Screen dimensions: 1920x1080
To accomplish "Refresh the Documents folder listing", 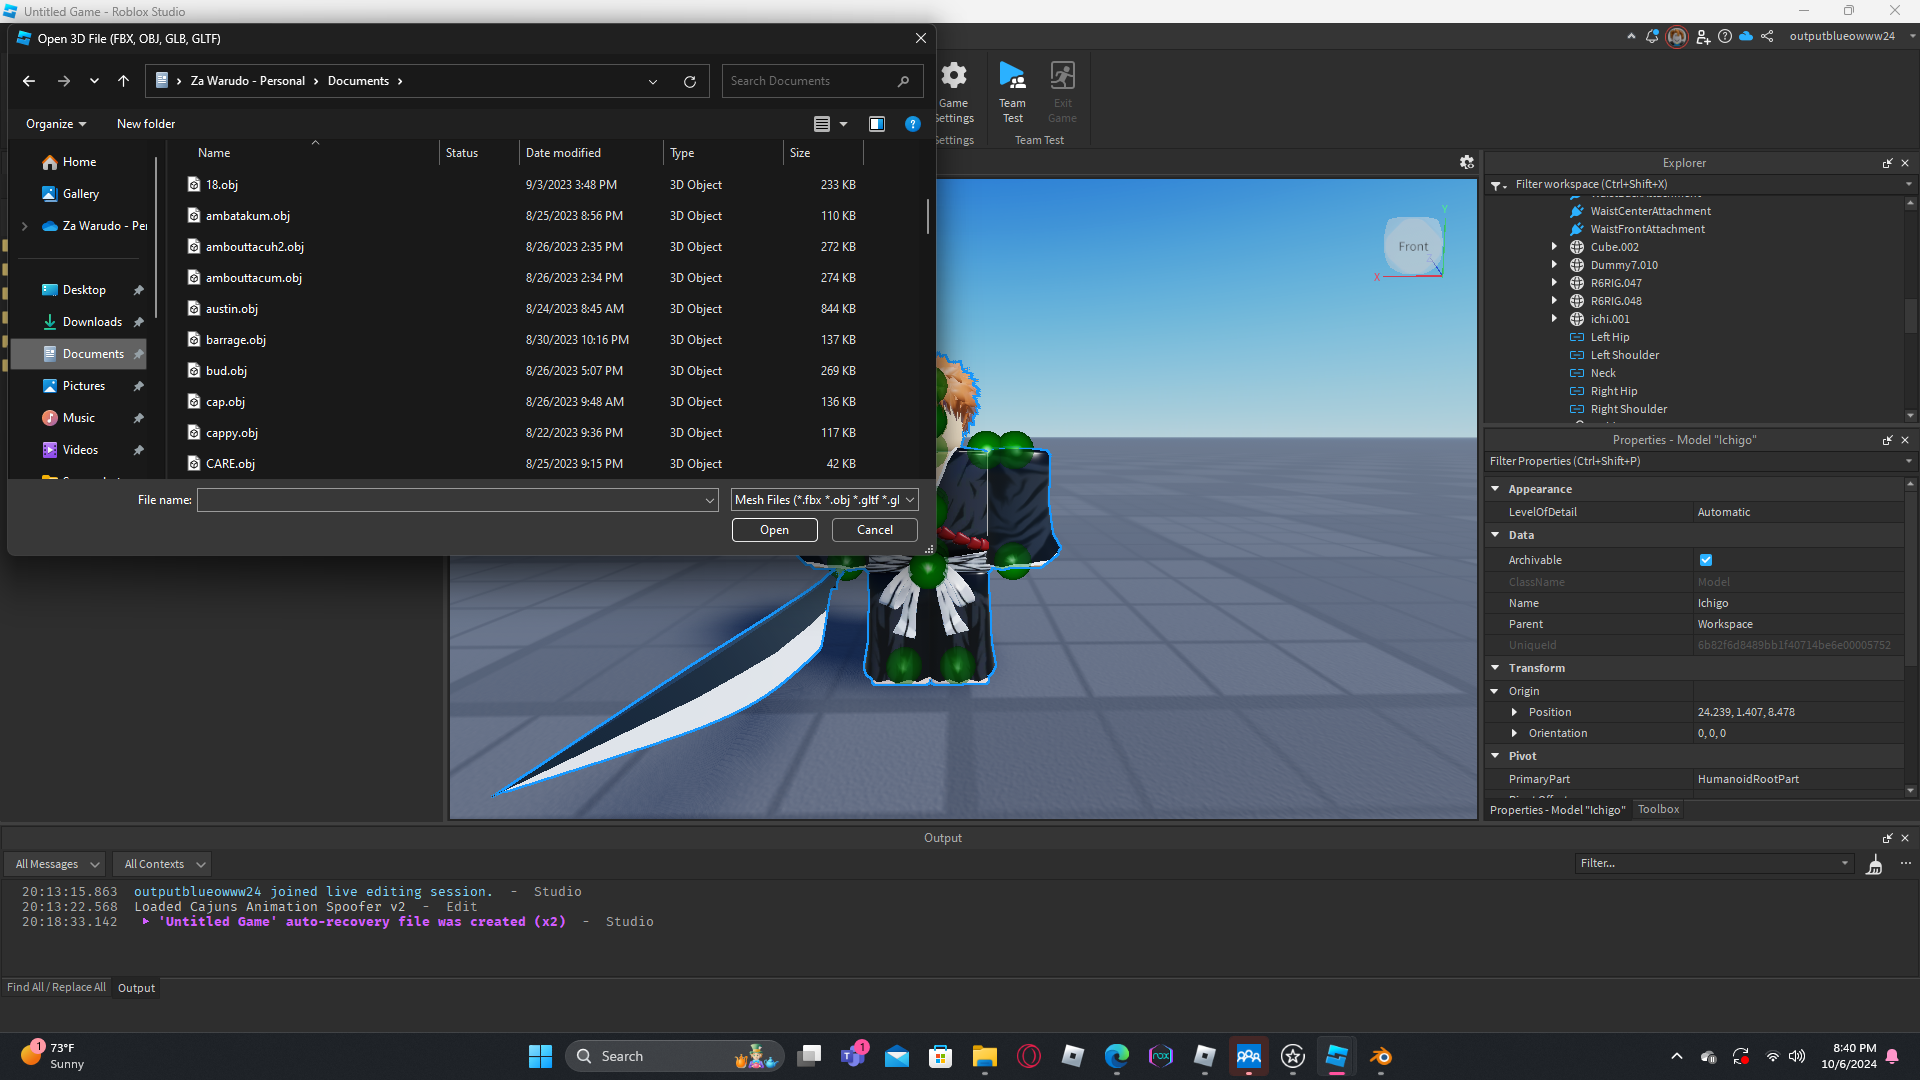I will (689, 82).
